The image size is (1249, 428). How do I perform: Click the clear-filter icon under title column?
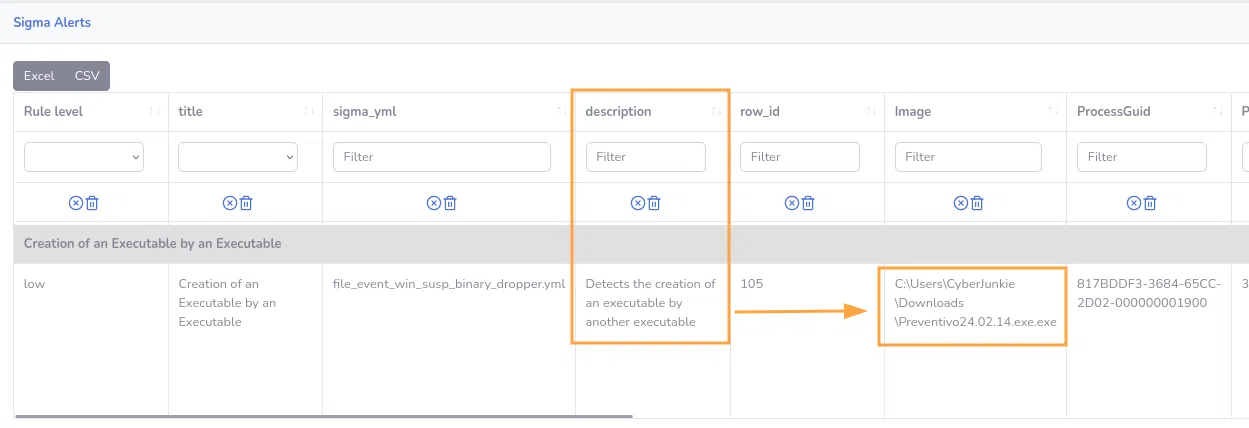[230, 203]
